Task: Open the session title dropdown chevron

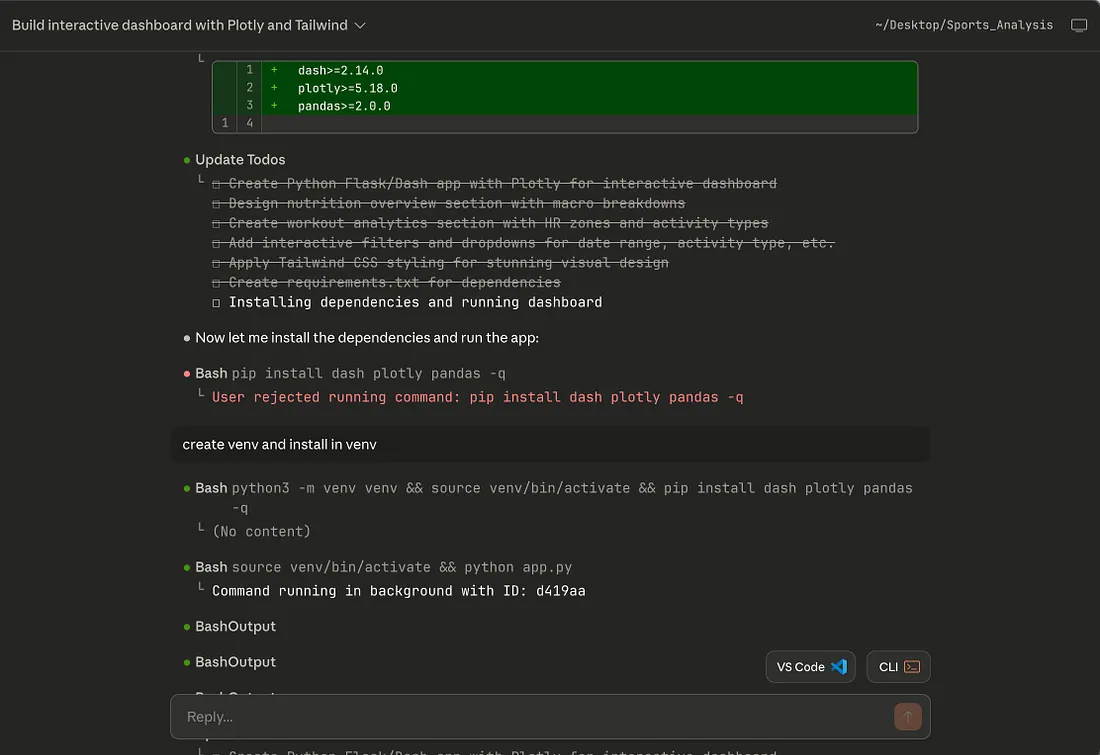Action: [360, 25]
